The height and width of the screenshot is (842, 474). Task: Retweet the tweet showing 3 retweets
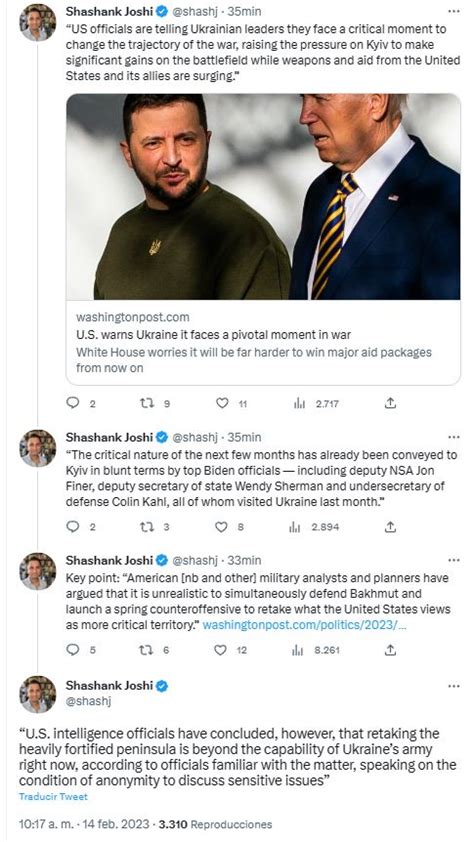[x=147, y=527]
